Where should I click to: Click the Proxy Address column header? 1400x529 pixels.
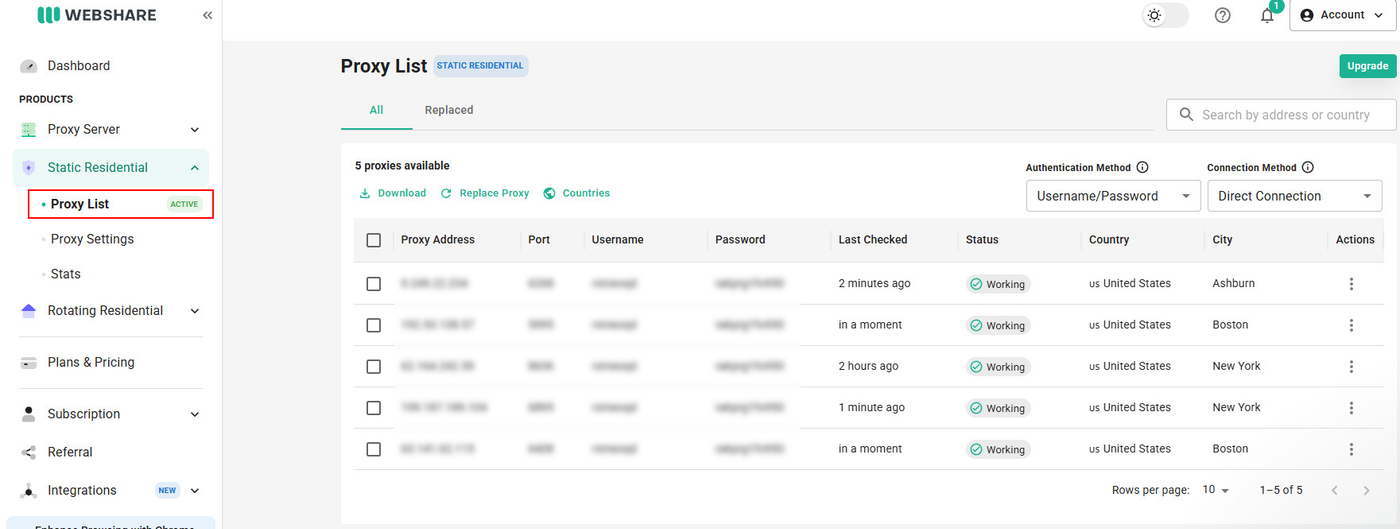[x=438, y=240]
